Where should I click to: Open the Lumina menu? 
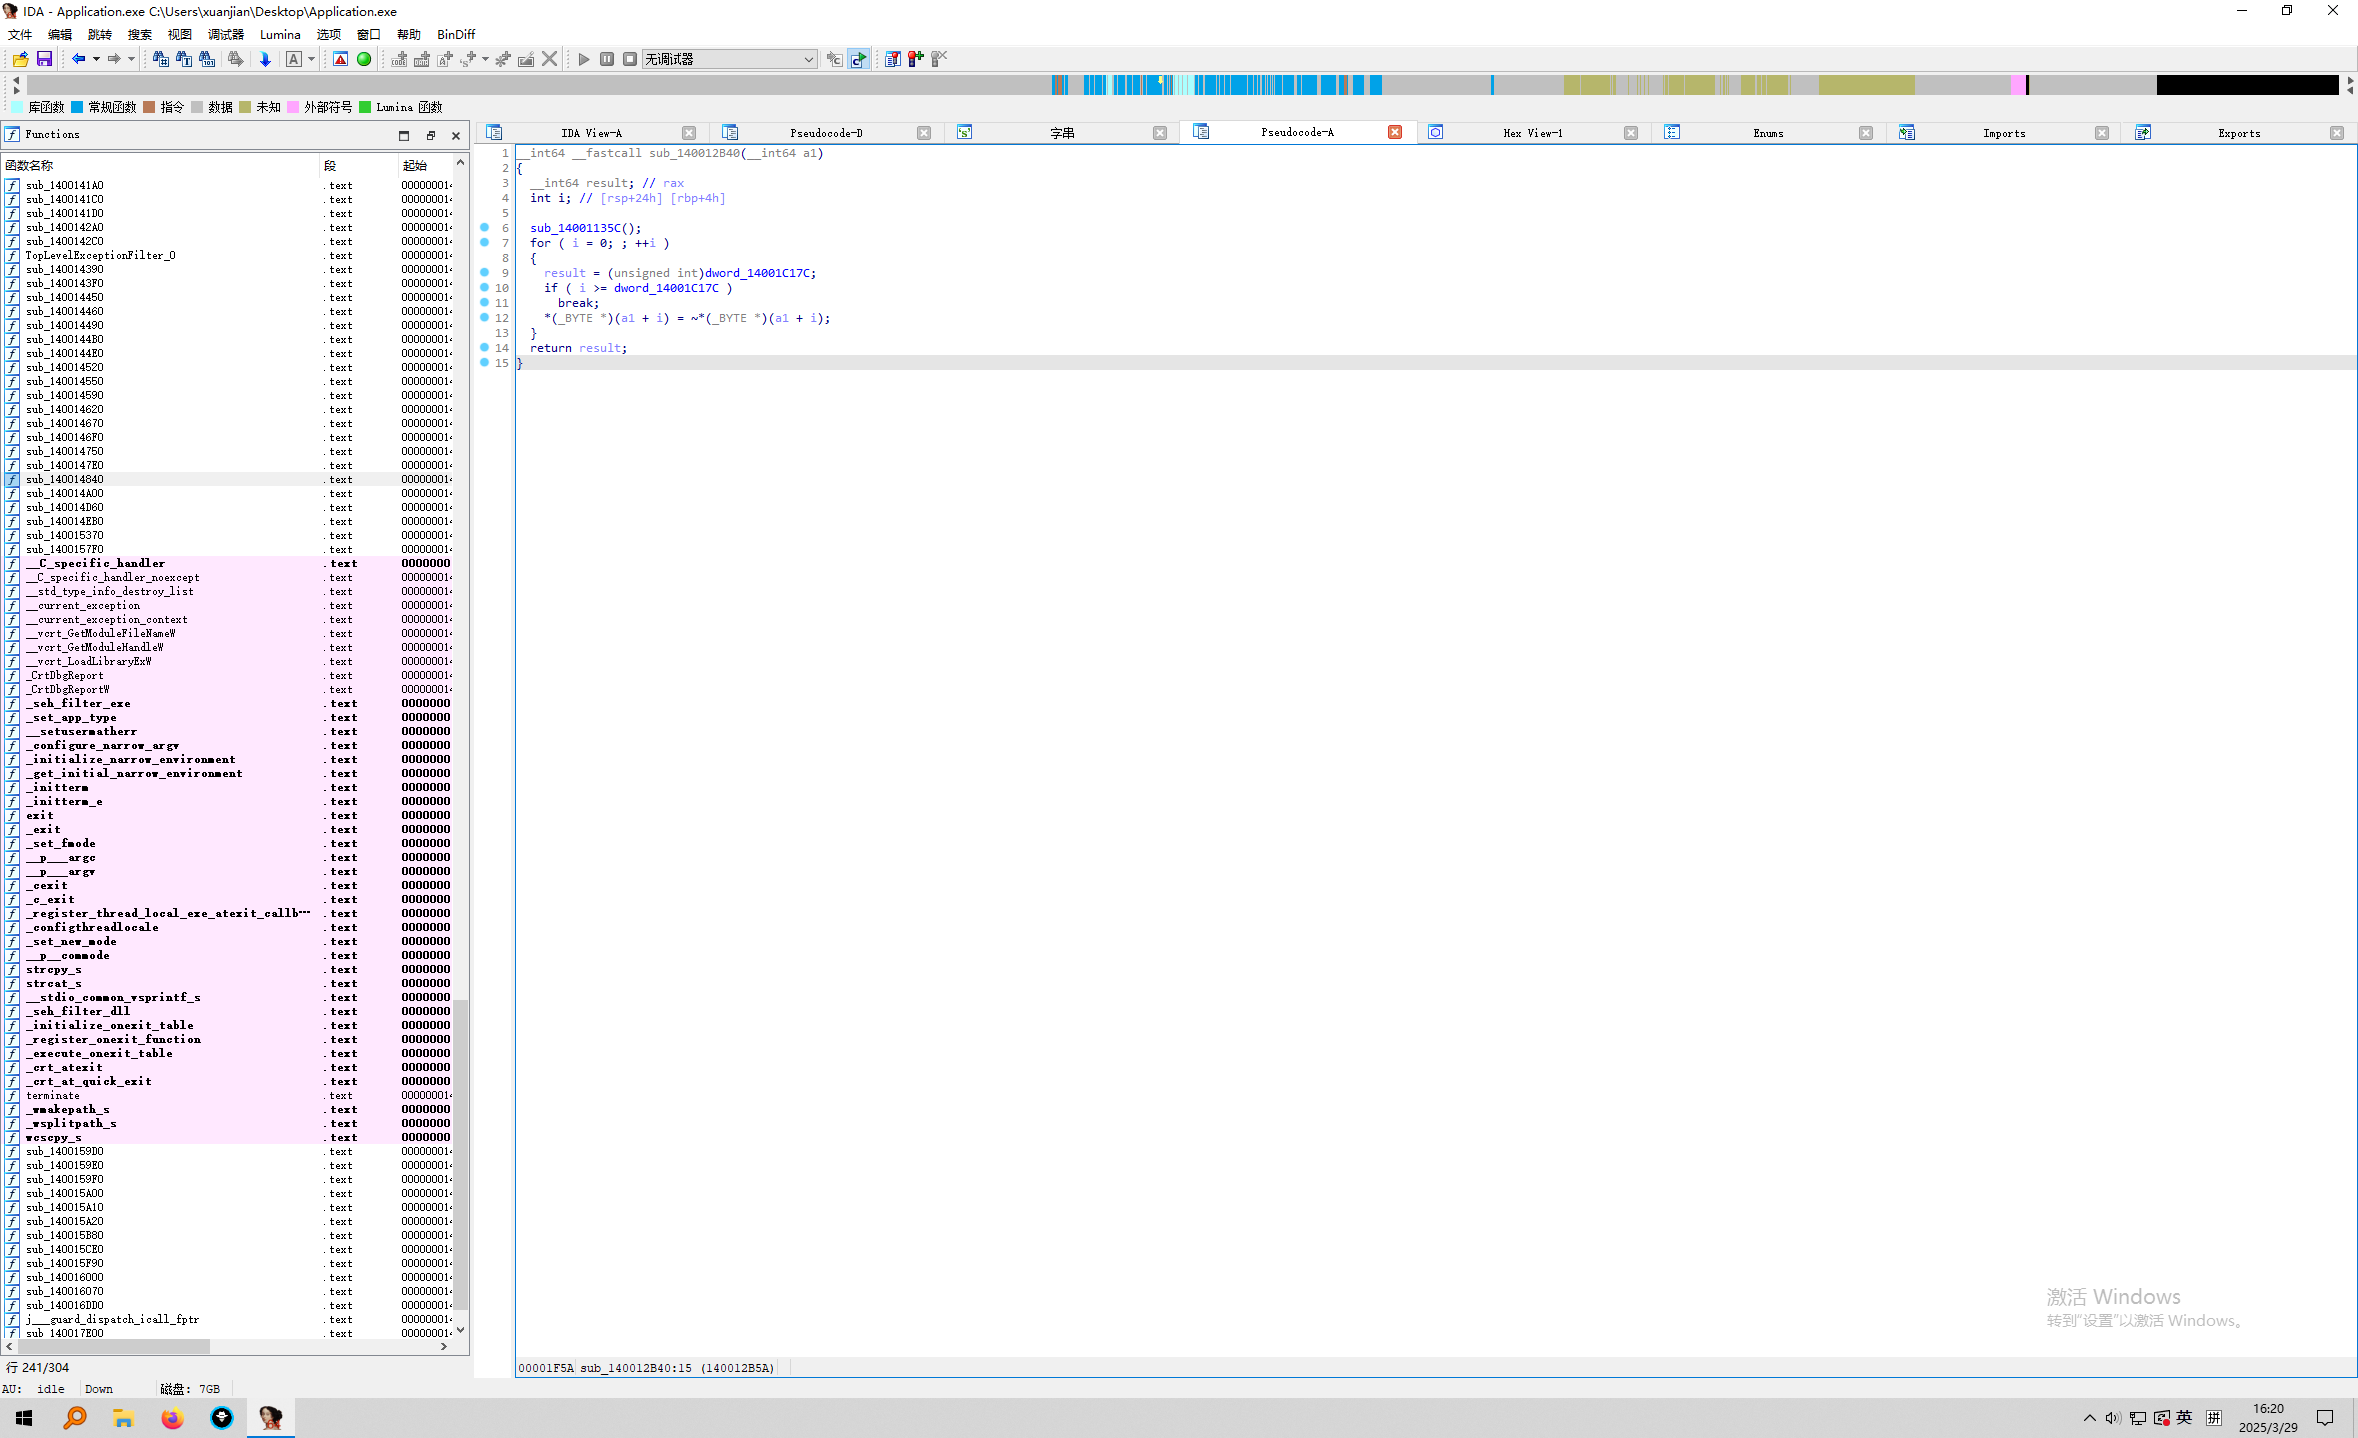(x=280, y=34)
